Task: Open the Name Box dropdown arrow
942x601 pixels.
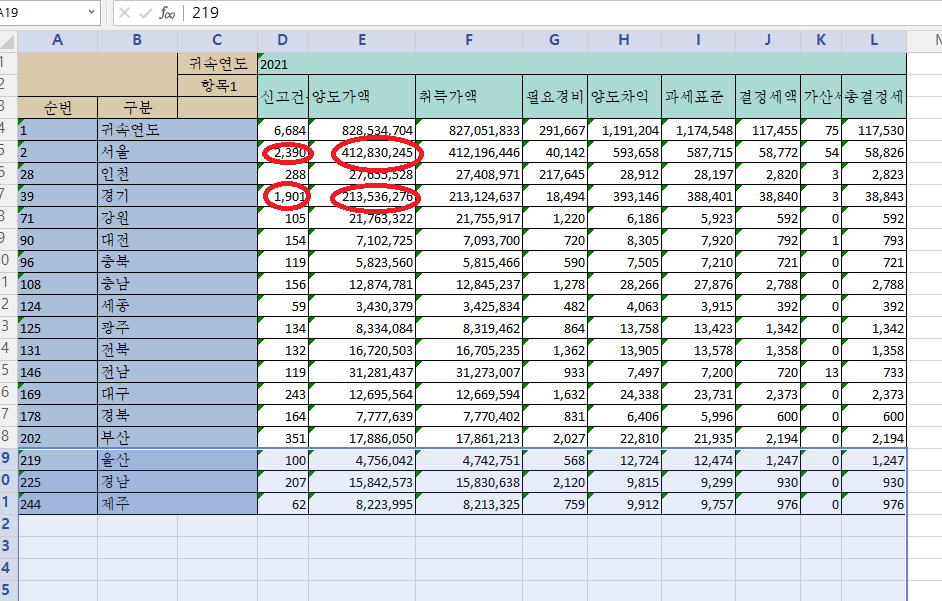Action: point(92,13)
